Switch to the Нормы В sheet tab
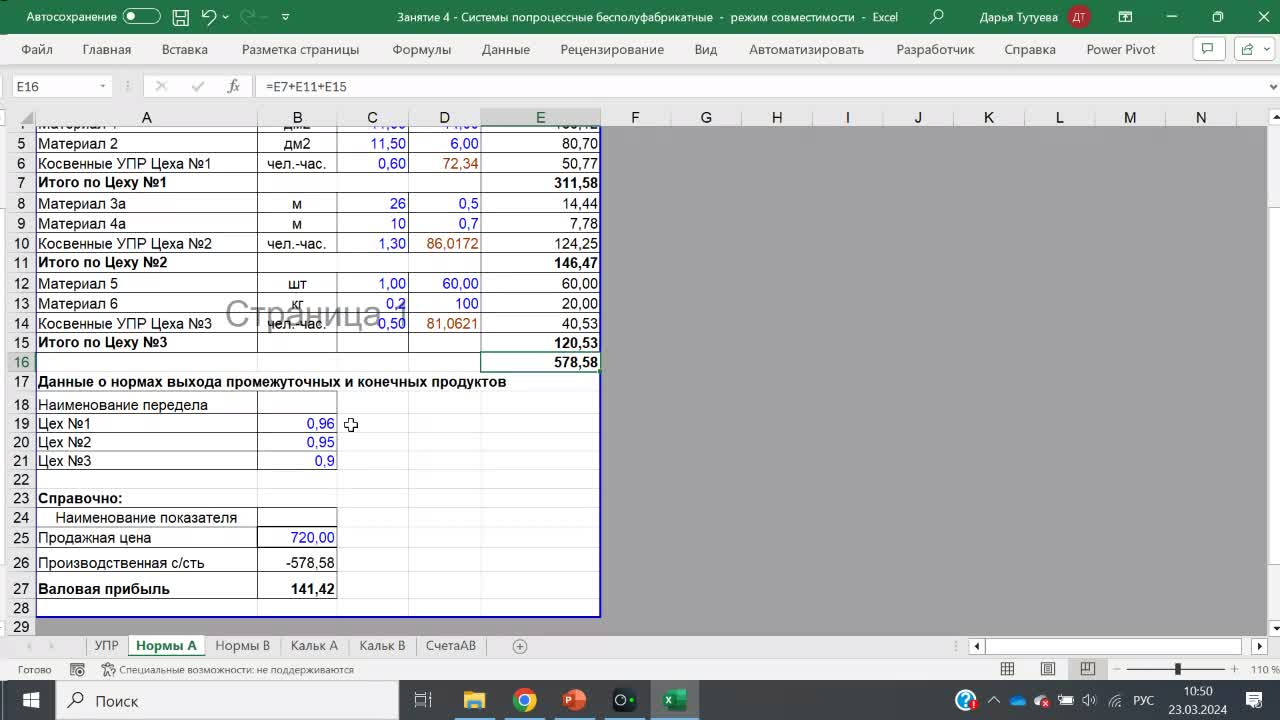 click(243, 646)
